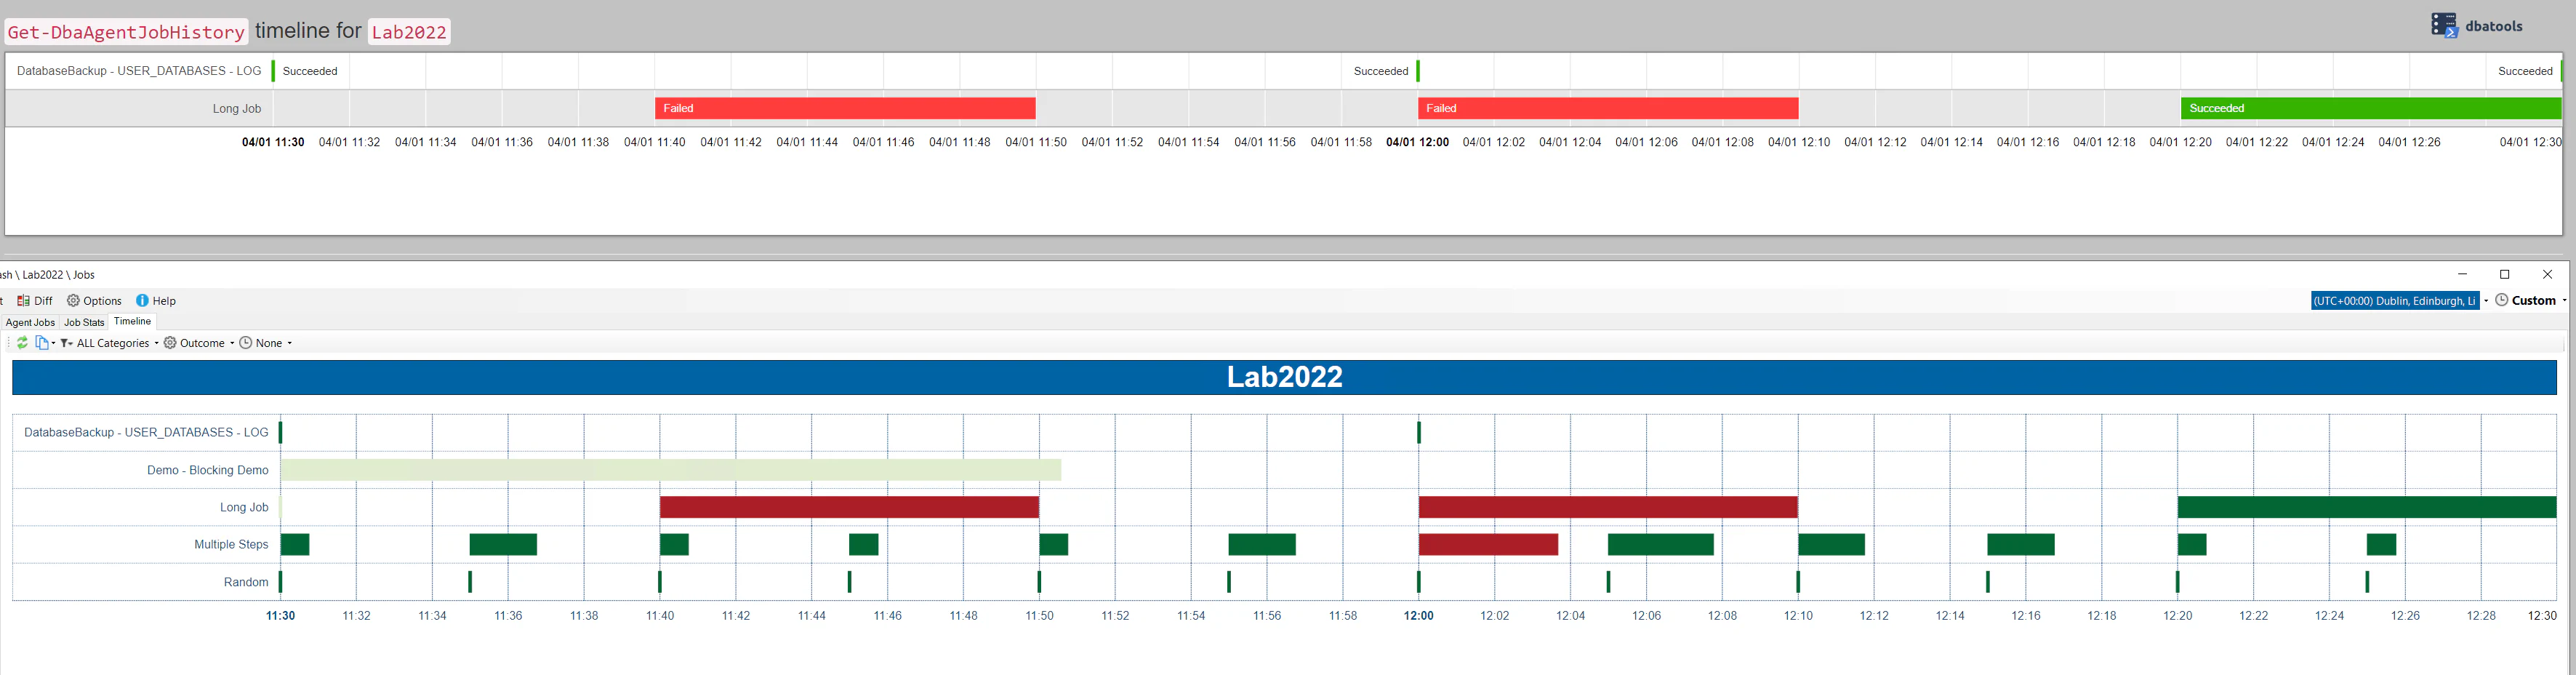The height and width of the screenshot is (675, 2576).
Task: Click the clock icon beside Custom
Action: (x=2502, y=300)
